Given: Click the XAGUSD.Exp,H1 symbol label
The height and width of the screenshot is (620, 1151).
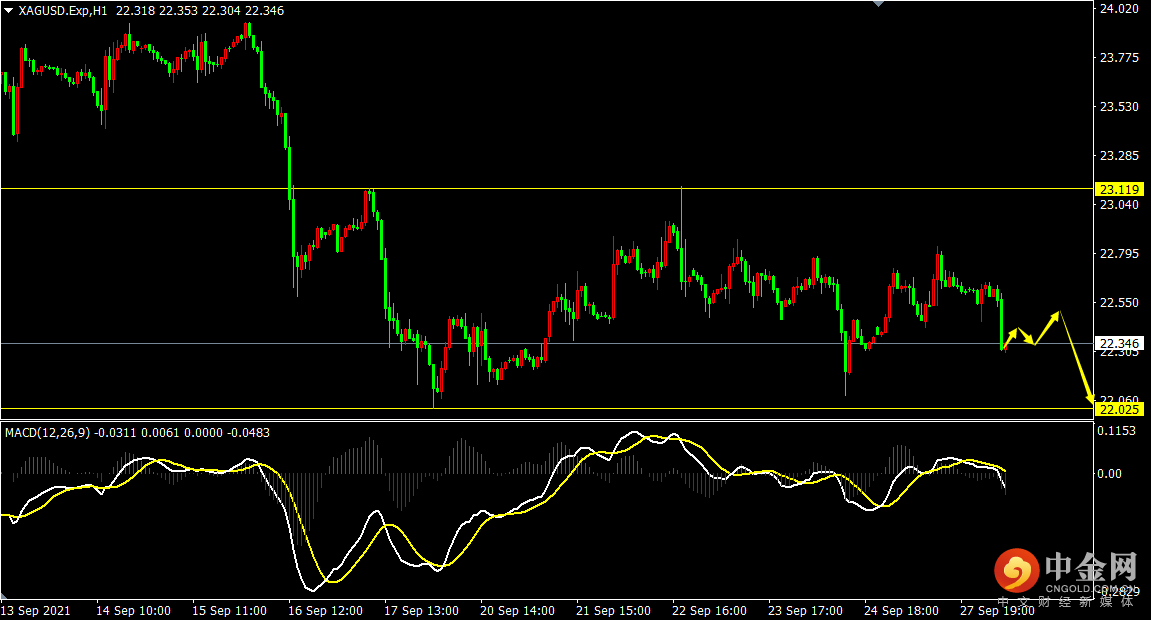Looking at the screenshot, I should click(62, 11).
